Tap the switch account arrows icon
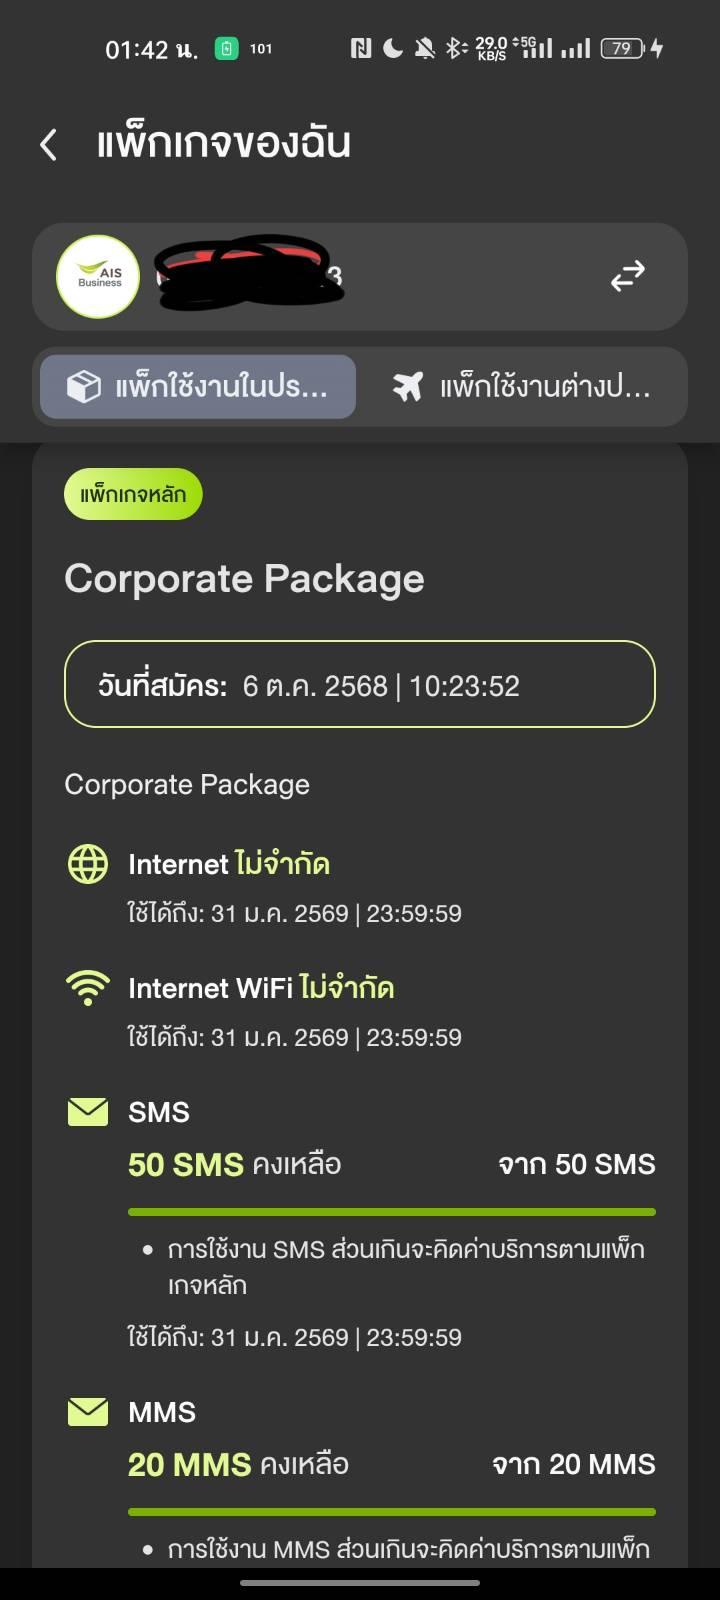720x1600 pixels. point(628,277)
